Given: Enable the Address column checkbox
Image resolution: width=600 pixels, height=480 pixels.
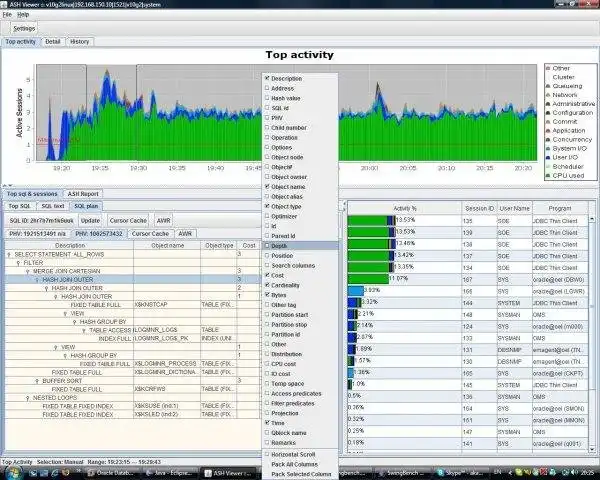Looking at the screenshot, I should click(267, 88).
